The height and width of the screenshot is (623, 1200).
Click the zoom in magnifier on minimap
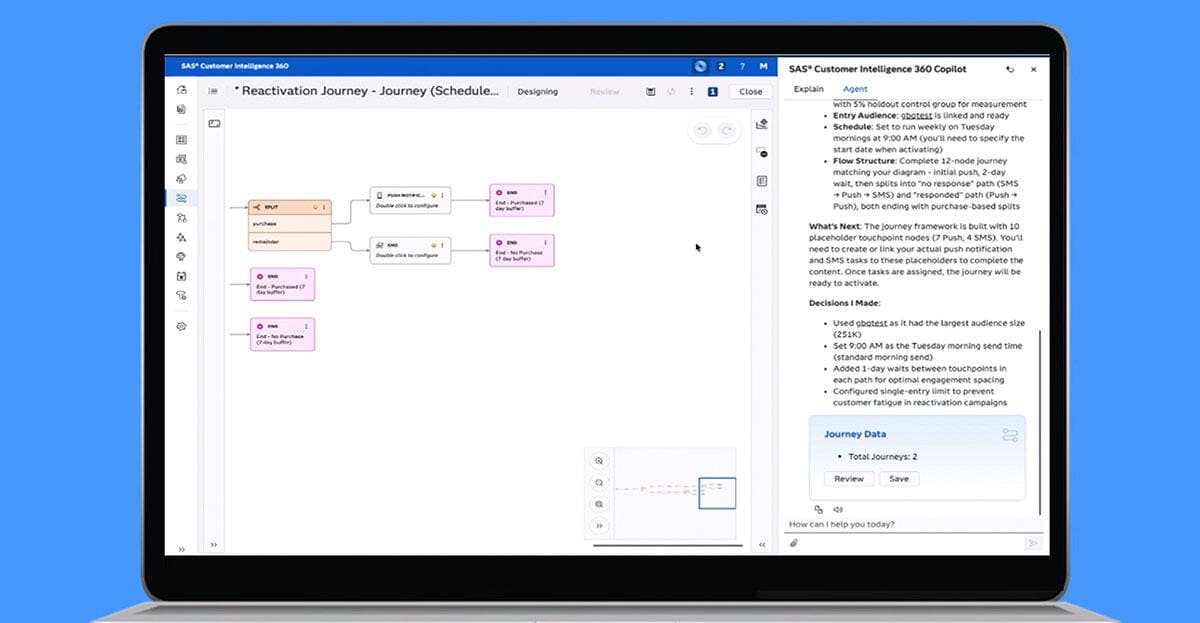[599, 461]
